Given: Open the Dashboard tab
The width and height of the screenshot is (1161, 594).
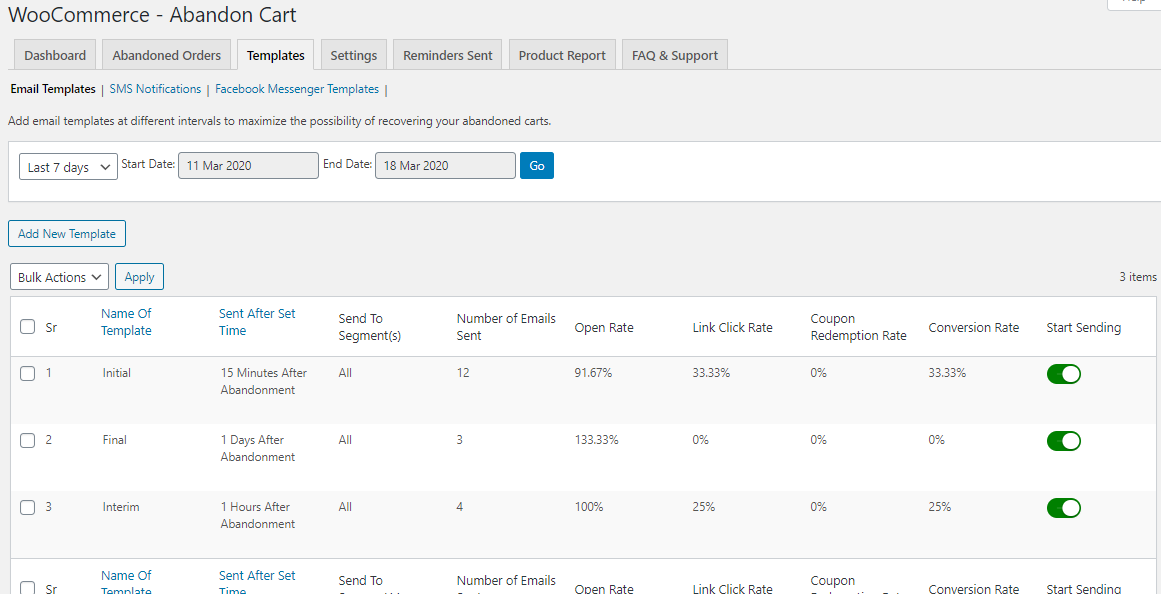Looking at the screenshot, I should pos(55,55).
